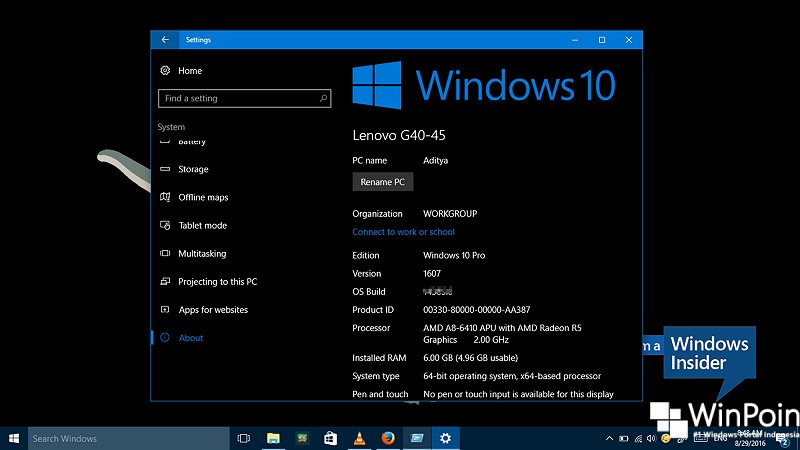Click the Home gear icon
The height and width of the screenshot is (450, 800).
click(165, 70)
